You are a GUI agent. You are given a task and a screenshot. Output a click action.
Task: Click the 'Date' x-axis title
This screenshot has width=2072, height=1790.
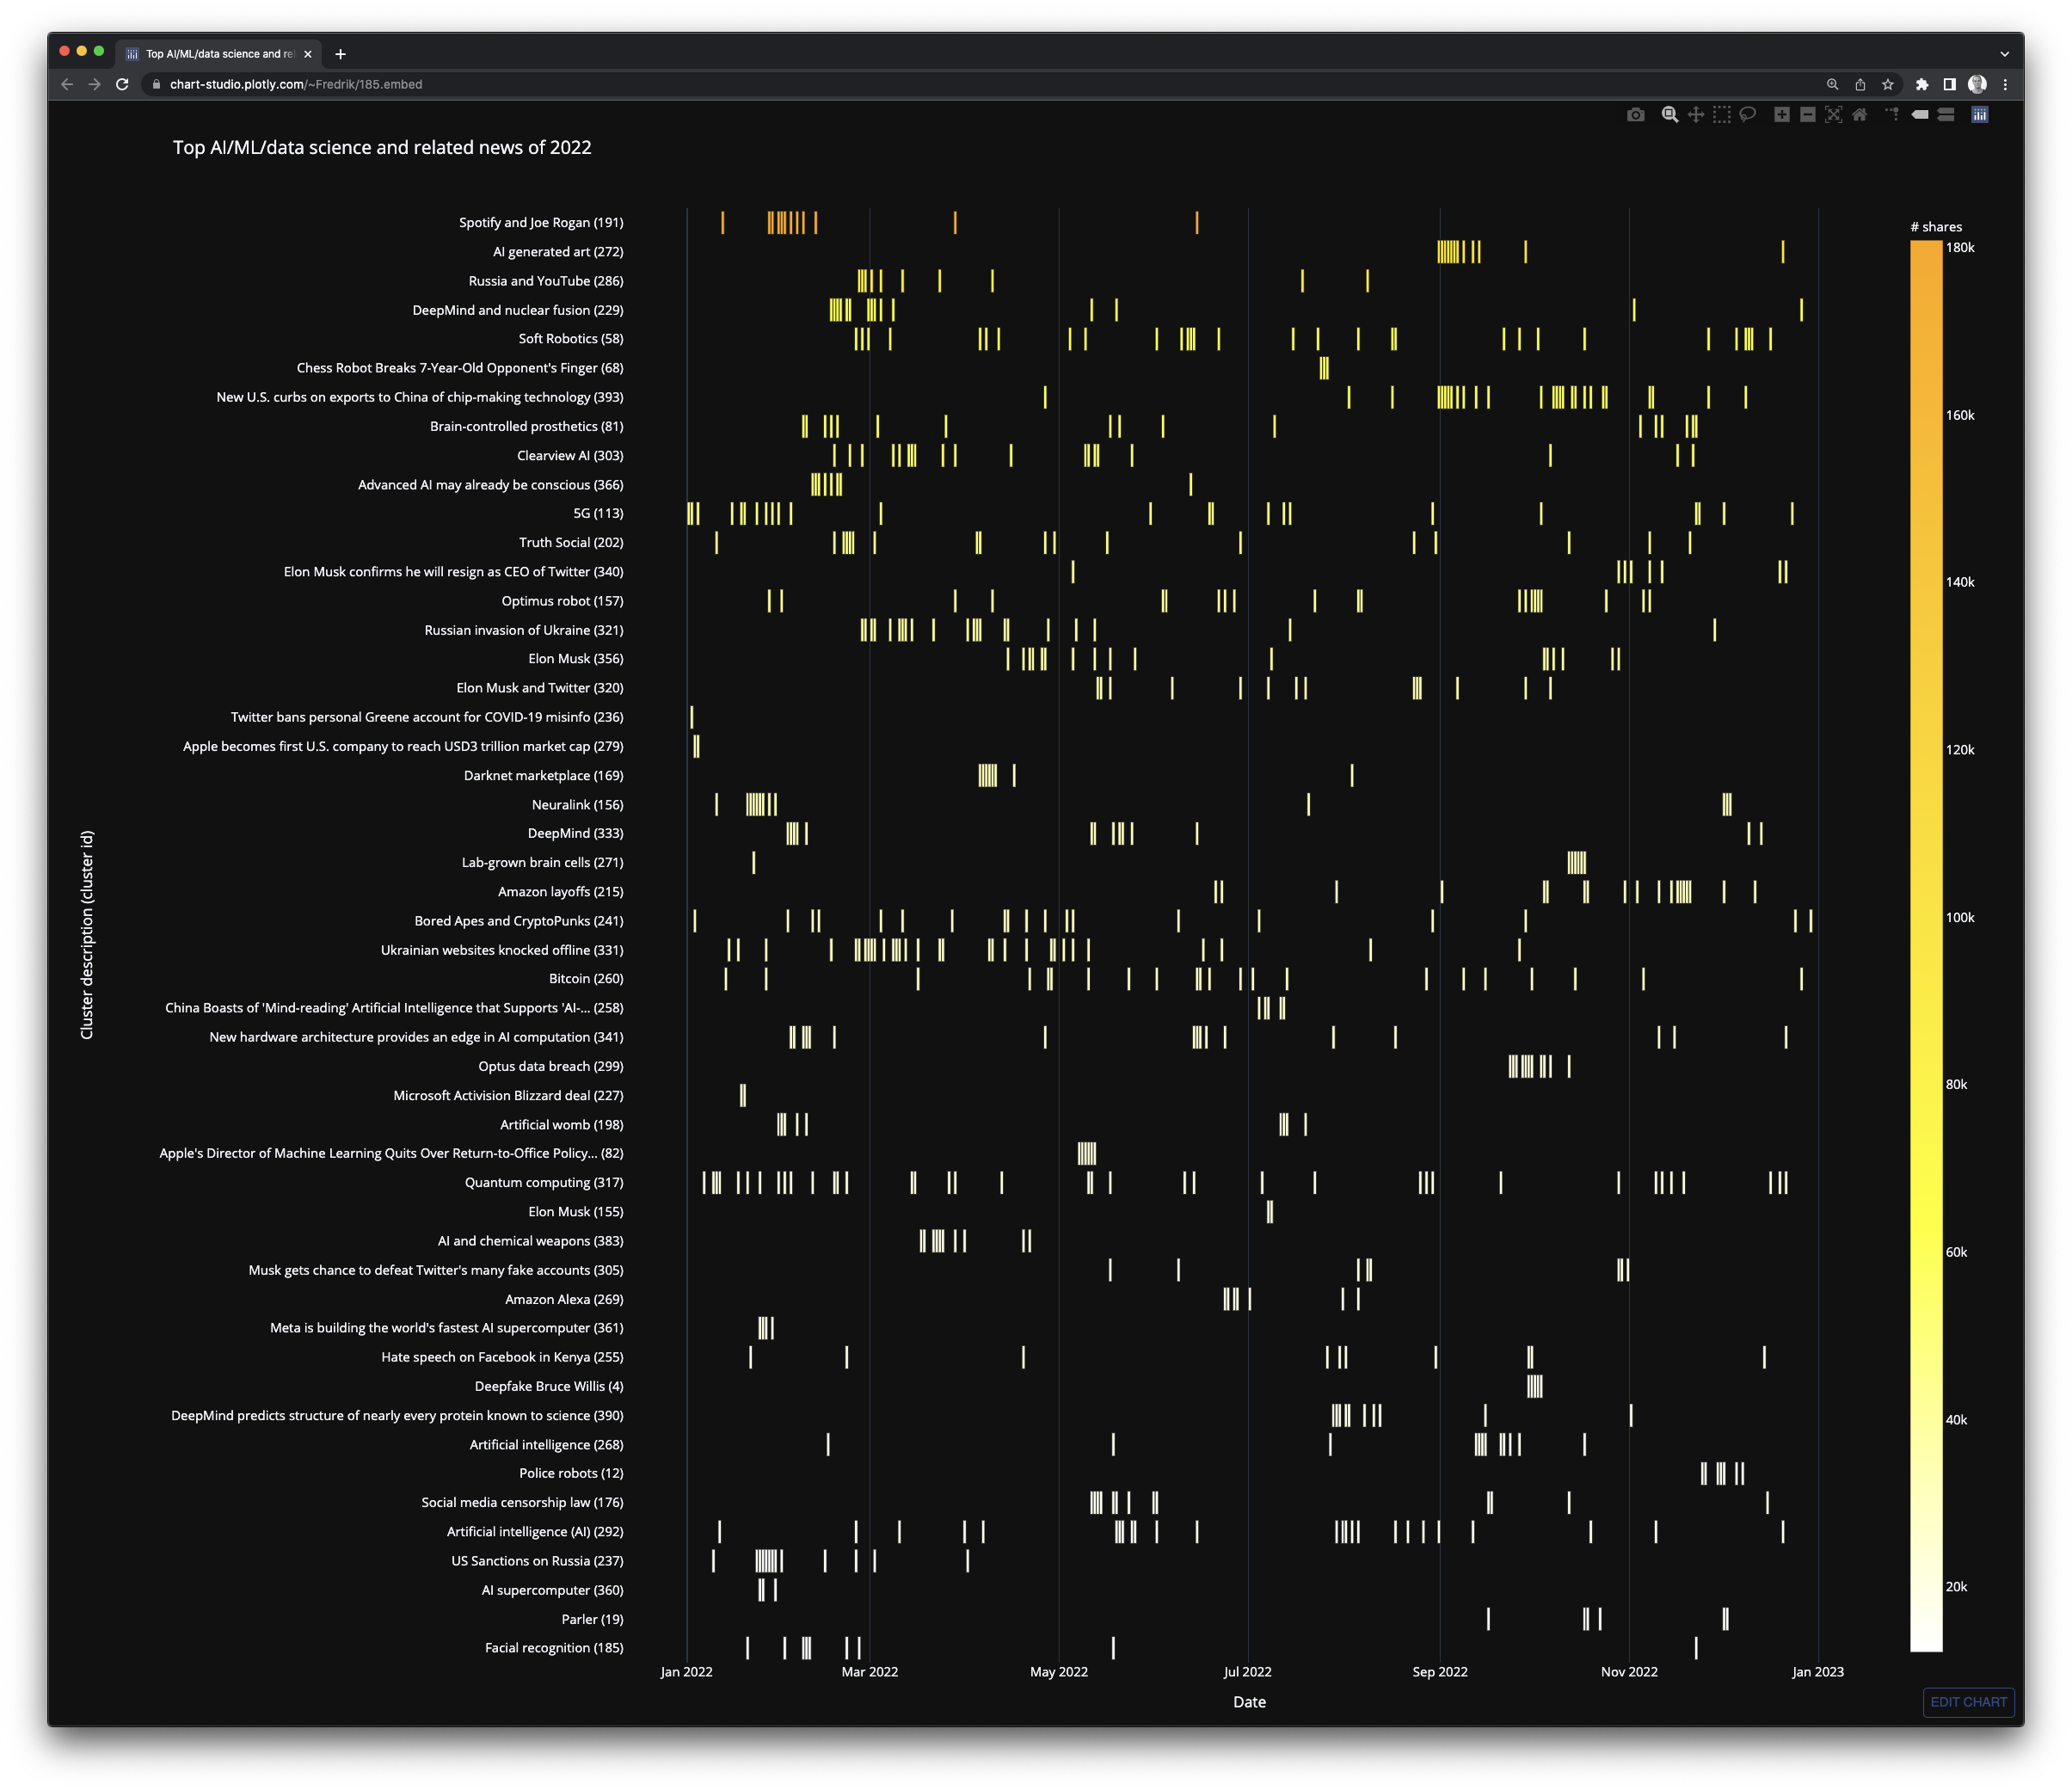1249,1703
